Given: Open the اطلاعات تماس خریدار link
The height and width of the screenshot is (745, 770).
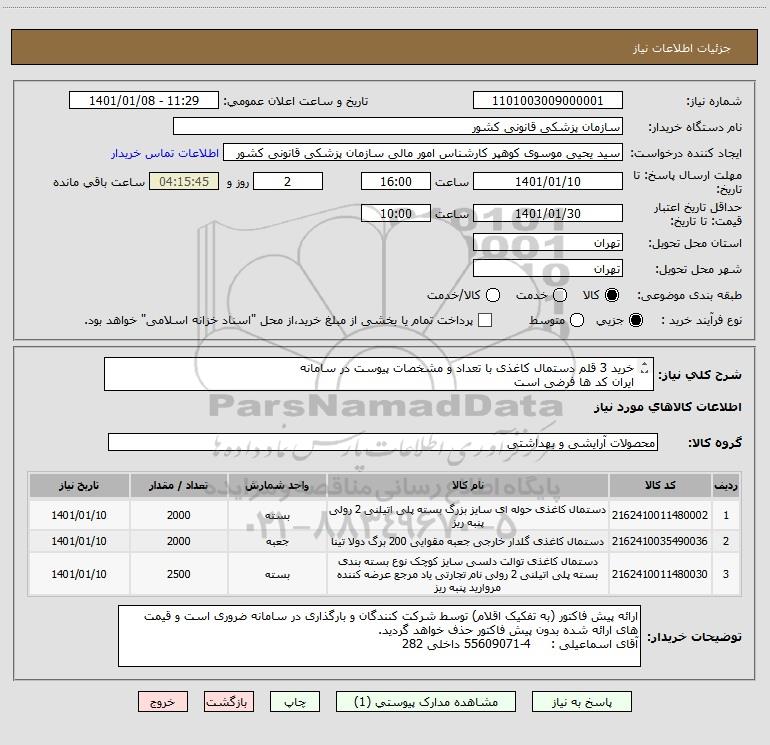Looking at the screenshot, I should (x=165, y=153).
